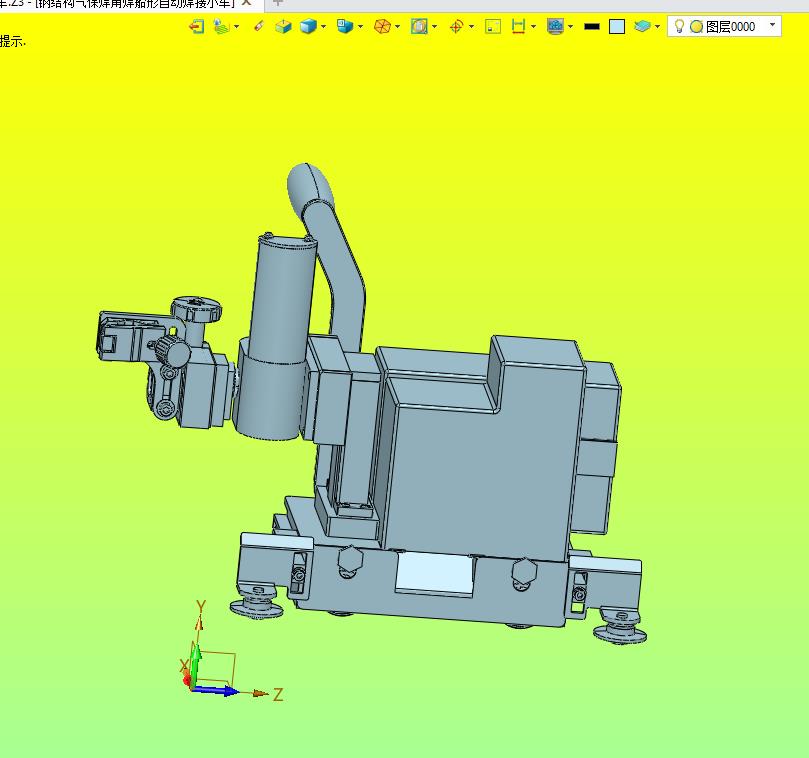Open dropdown beside orange wireframe icon
The width and height of the screenshot is (809, 758).
[397, 26]
